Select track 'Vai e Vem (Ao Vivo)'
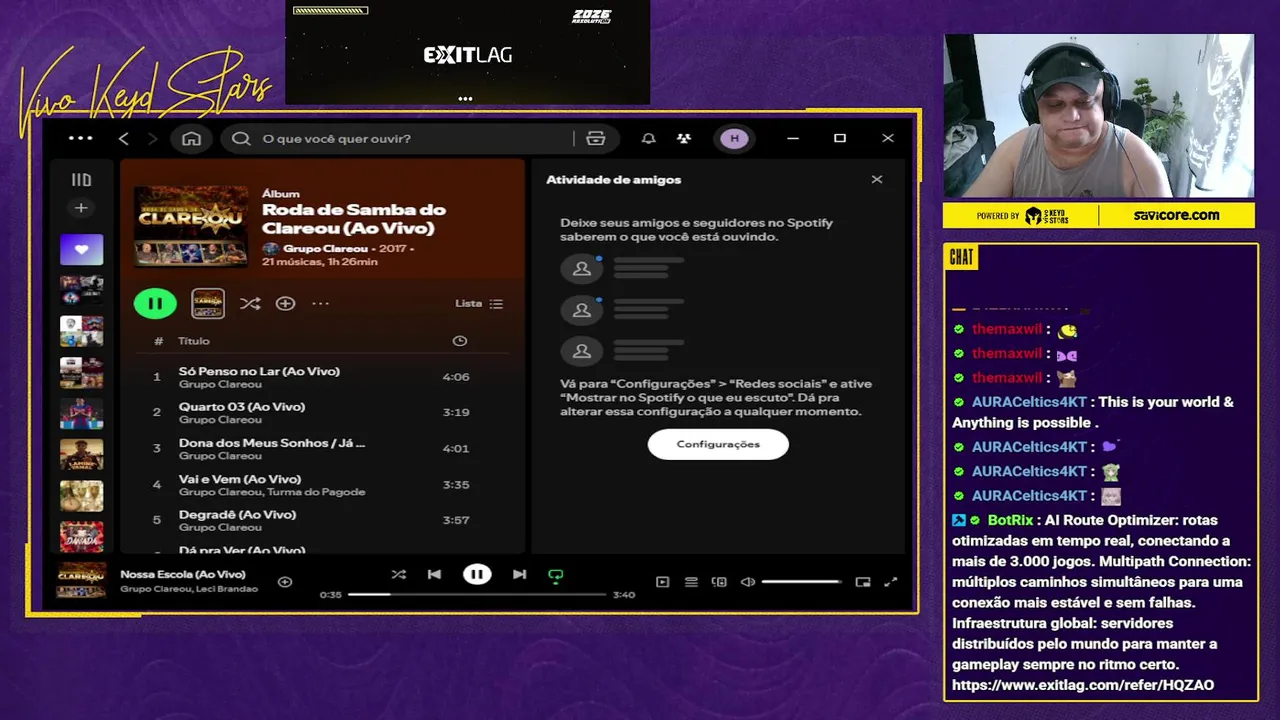Viewport: 1280px width, 720px height. (320, 484)
